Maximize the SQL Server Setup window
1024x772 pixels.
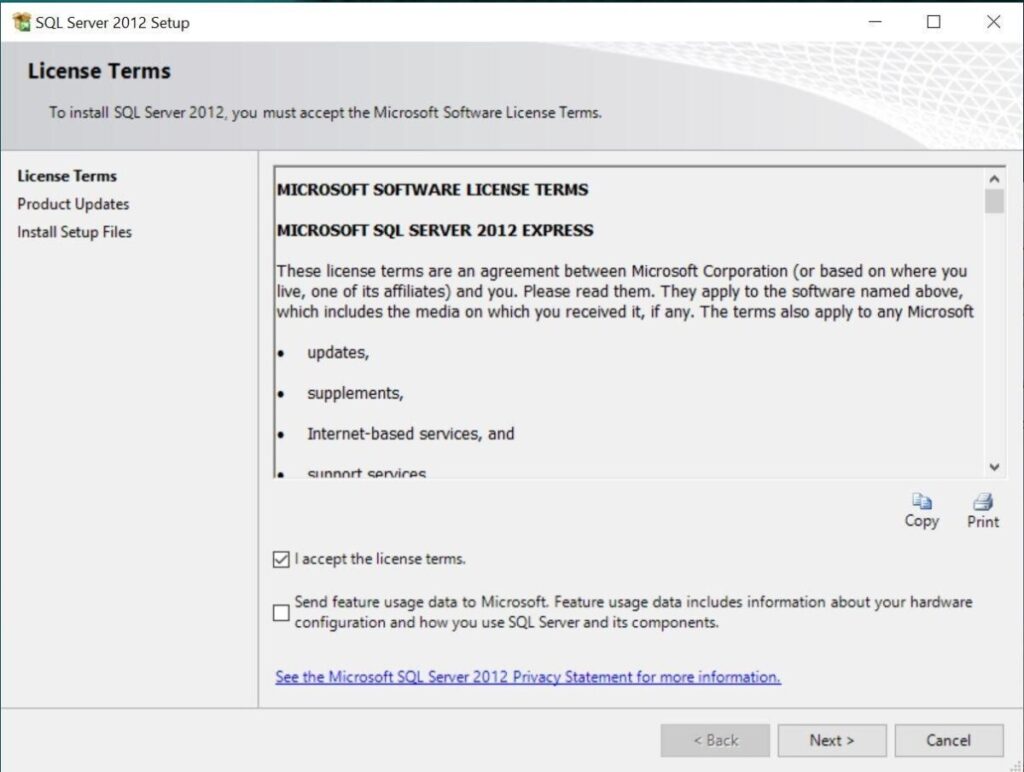pyautogui.click(x=934, y=21)
